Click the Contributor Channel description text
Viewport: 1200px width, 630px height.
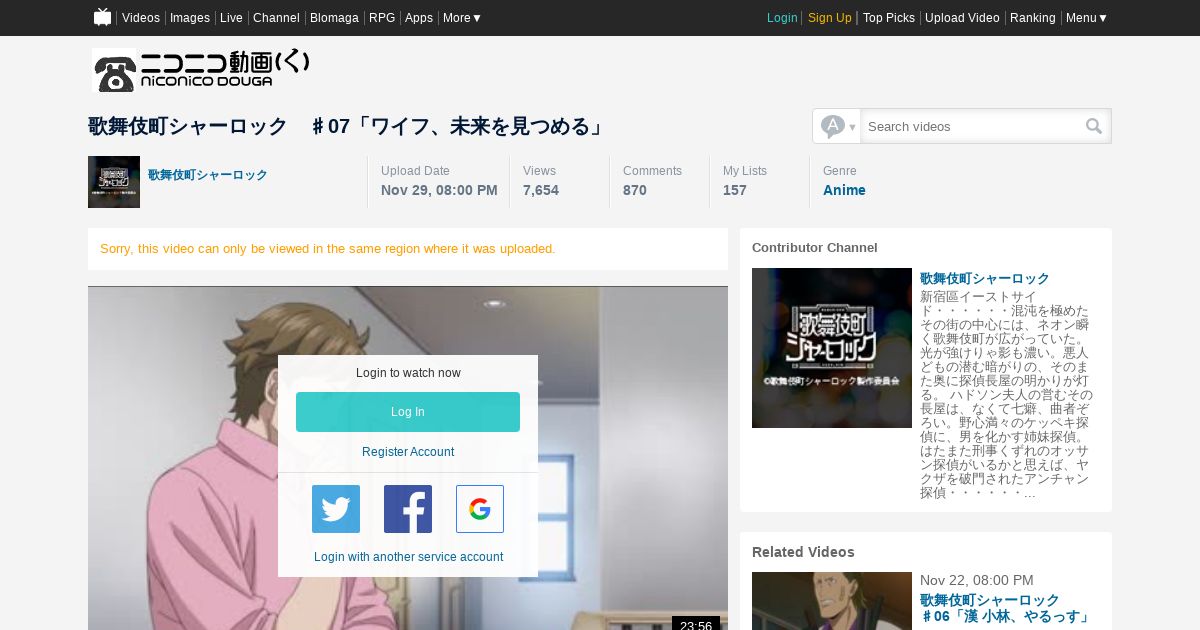click(1006, 395)
